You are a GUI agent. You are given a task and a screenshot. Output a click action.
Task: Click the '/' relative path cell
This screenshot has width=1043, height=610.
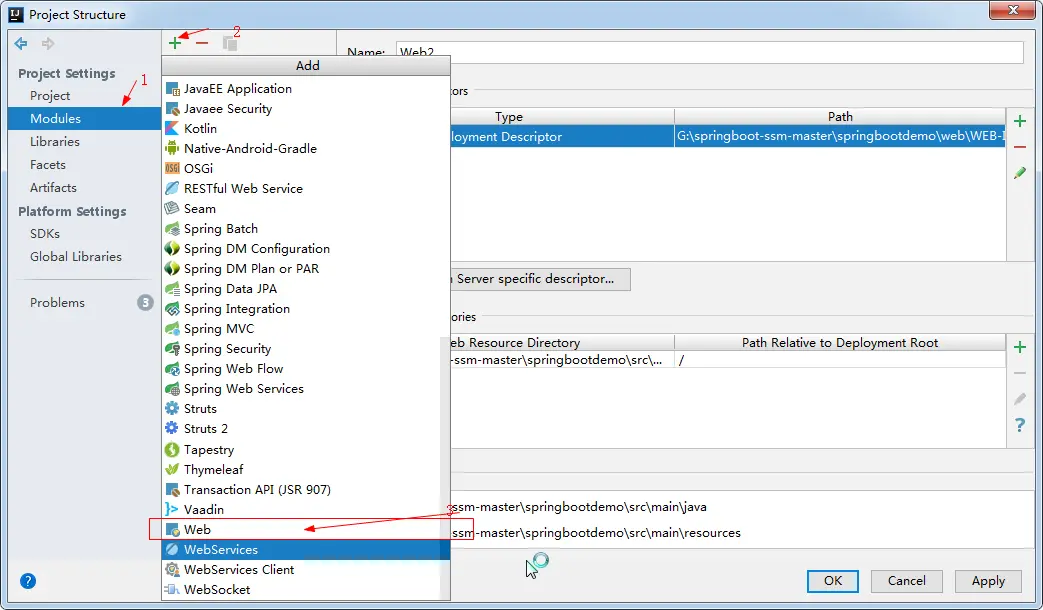pos(840,360)
